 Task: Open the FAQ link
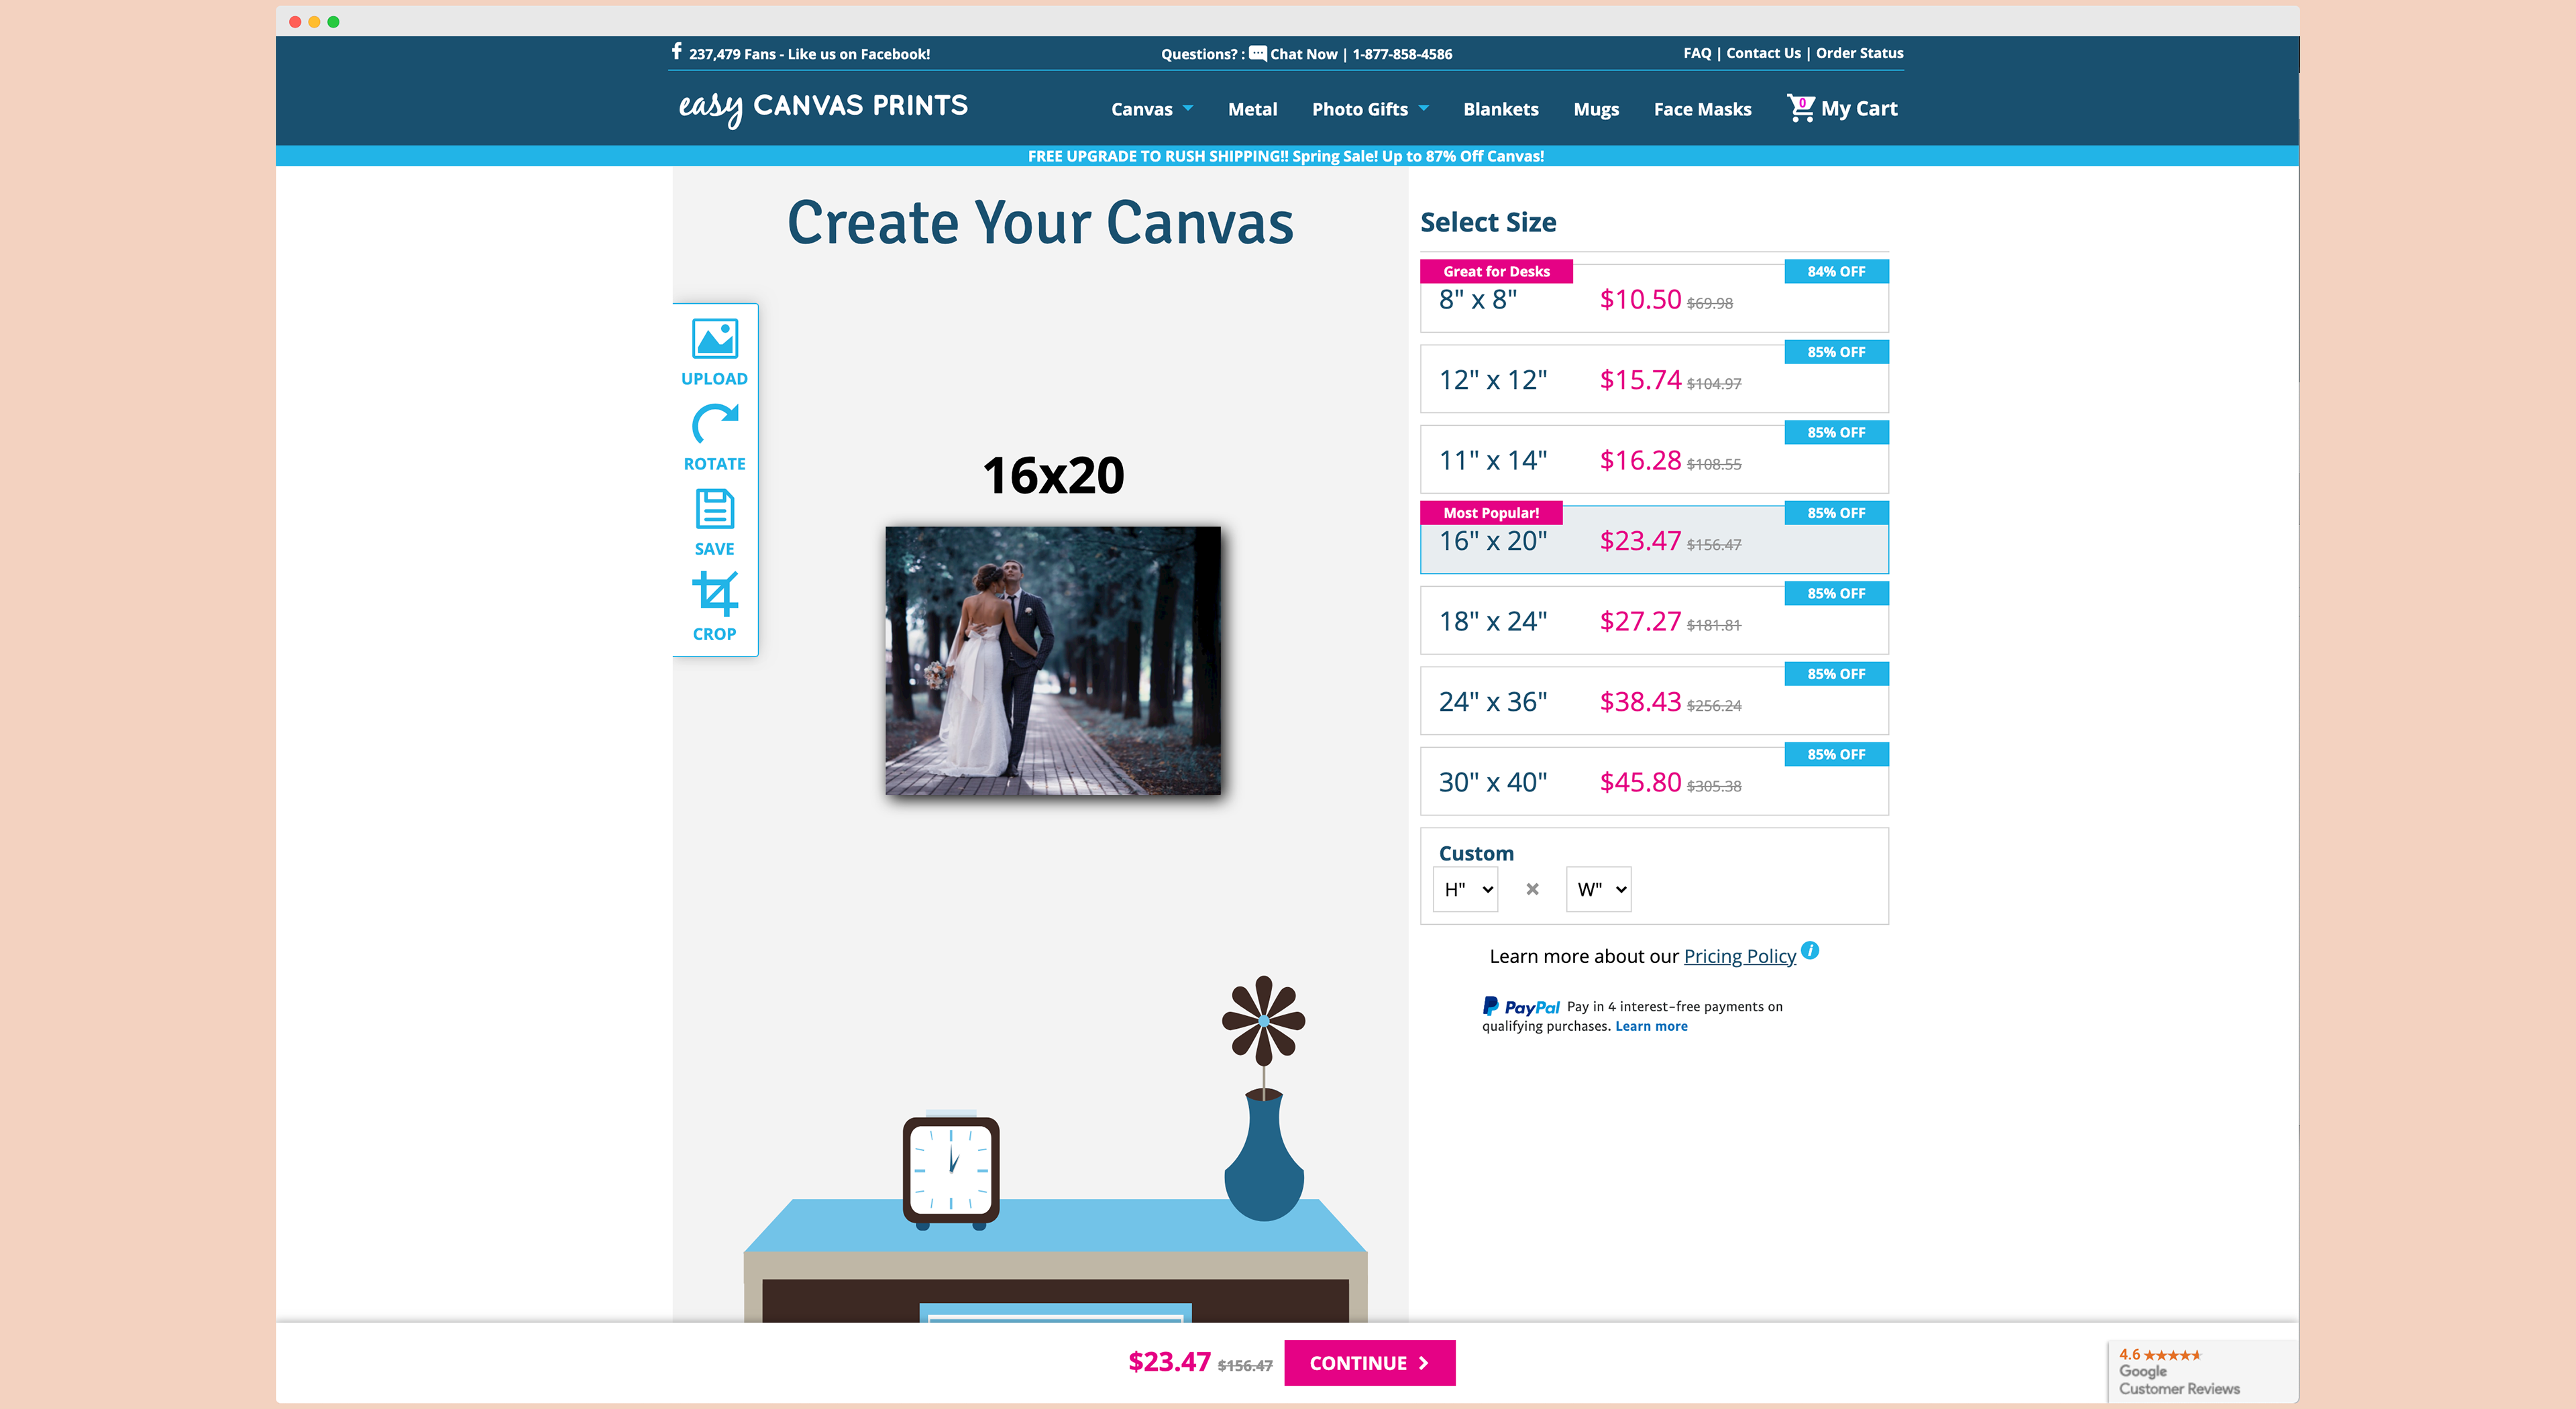1696,53
